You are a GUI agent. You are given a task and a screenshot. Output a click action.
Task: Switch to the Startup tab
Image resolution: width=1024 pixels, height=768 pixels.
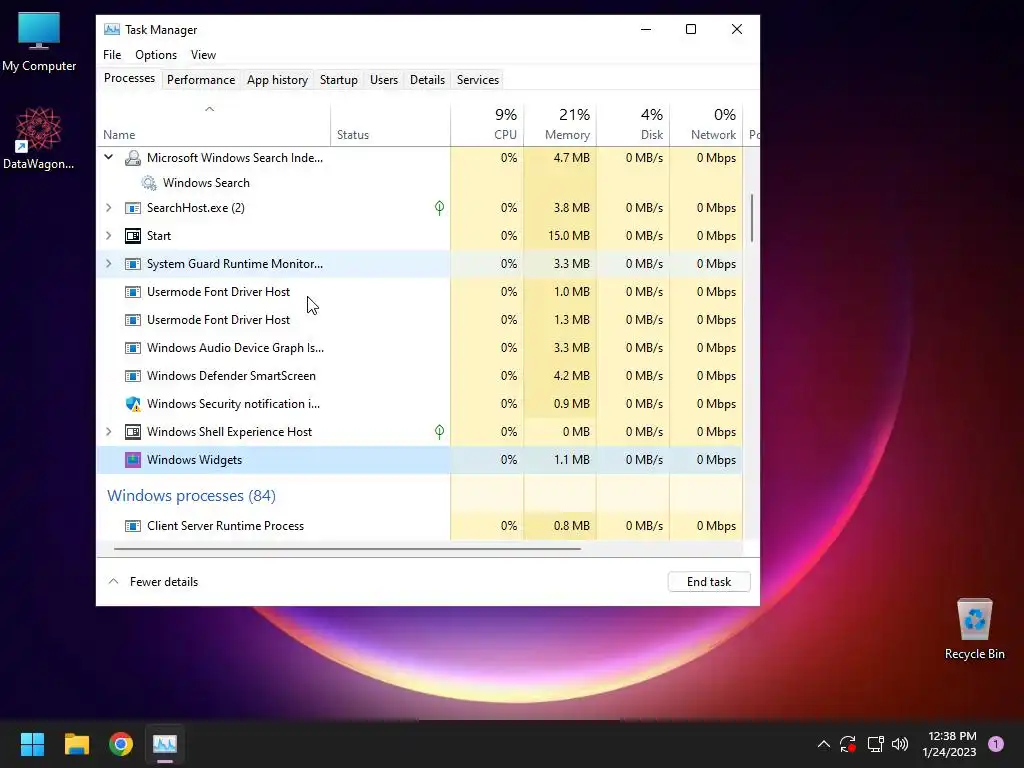339,80
